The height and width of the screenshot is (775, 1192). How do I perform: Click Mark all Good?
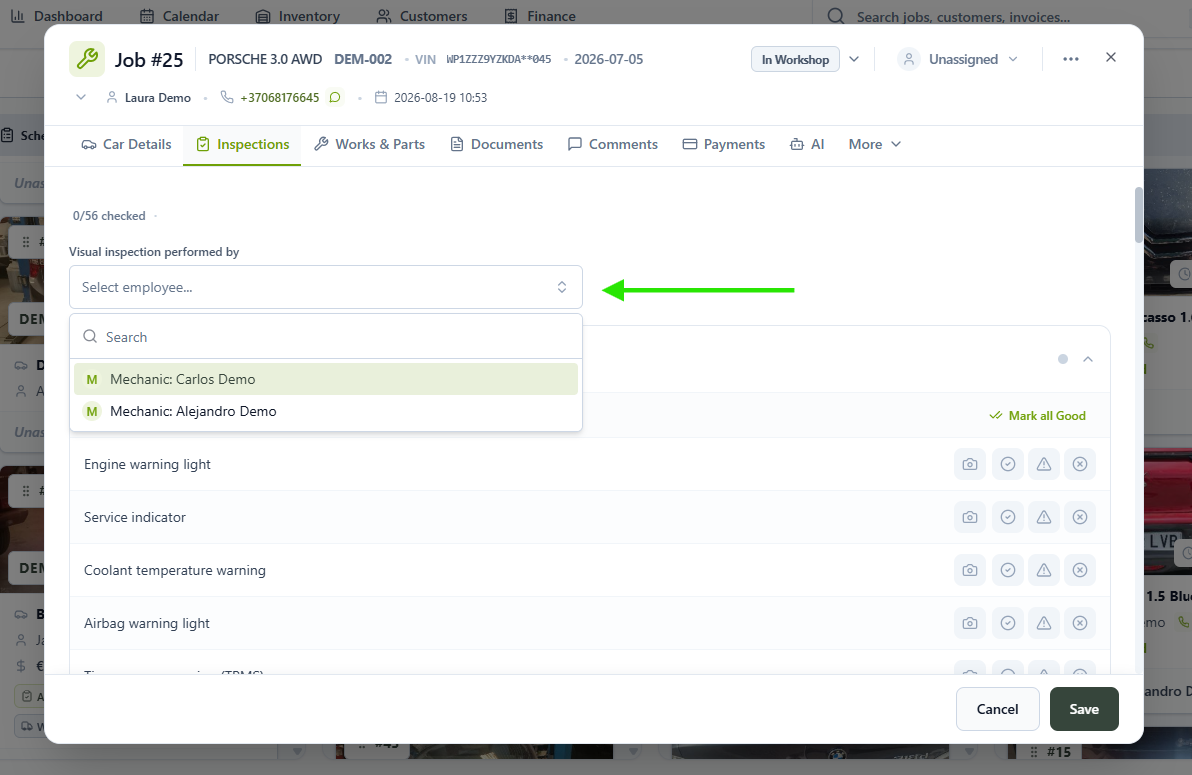(1037, 416)
